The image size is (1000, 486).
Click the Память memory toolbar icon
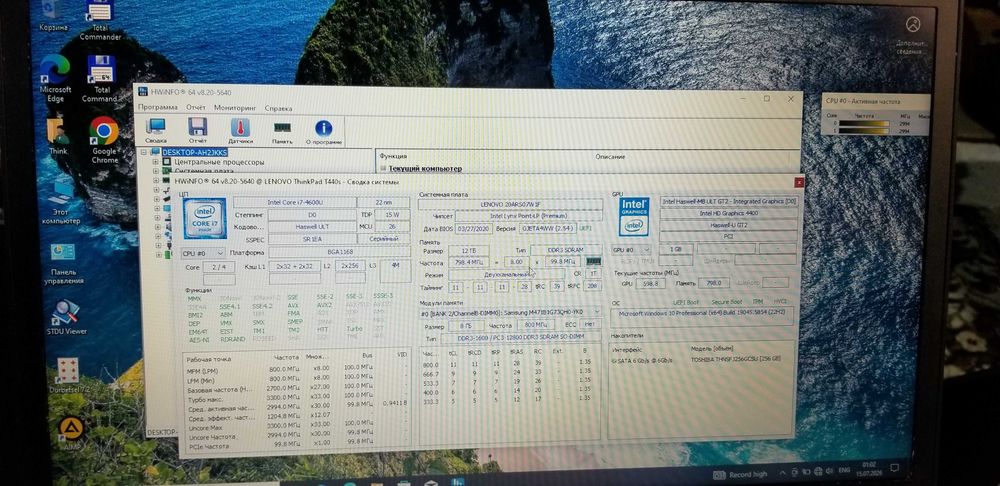click(283, 131)
